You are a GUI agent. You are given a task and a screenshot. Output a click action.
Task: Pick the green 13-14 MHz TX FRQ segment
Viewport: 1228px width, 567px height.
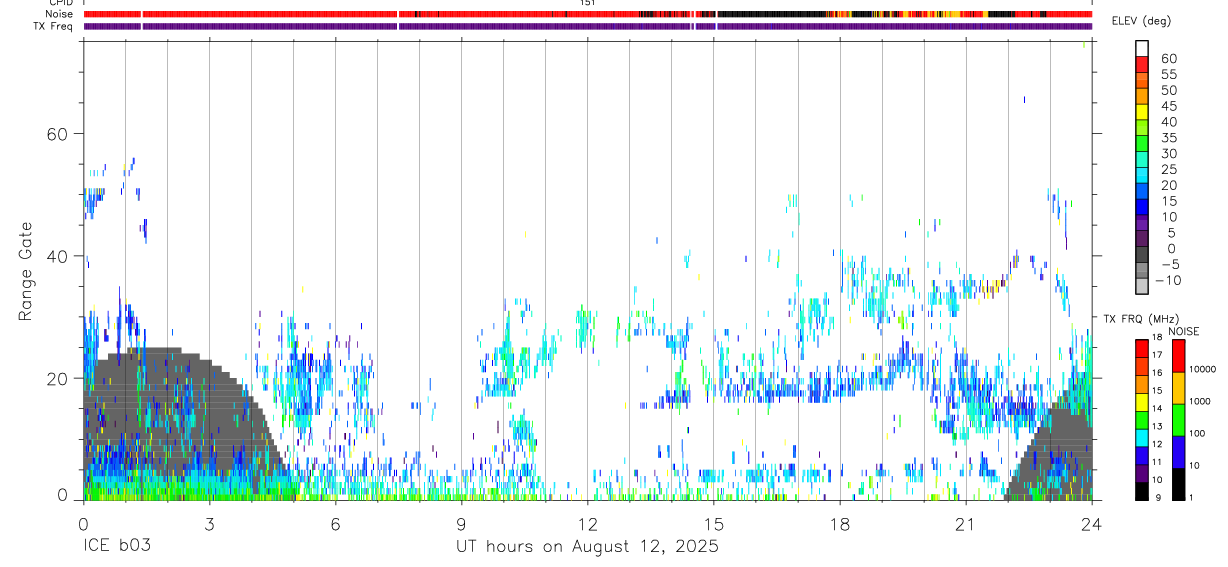tap(1142, 420)
